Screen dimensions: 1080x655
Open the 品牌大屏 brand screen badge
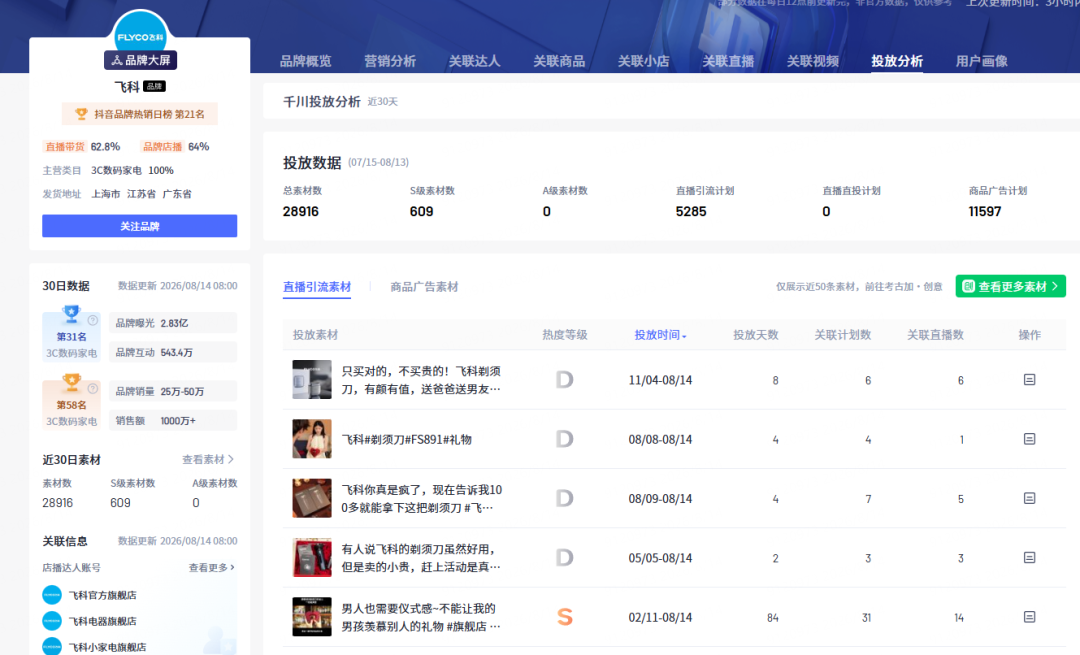click(x=141, y=60)
